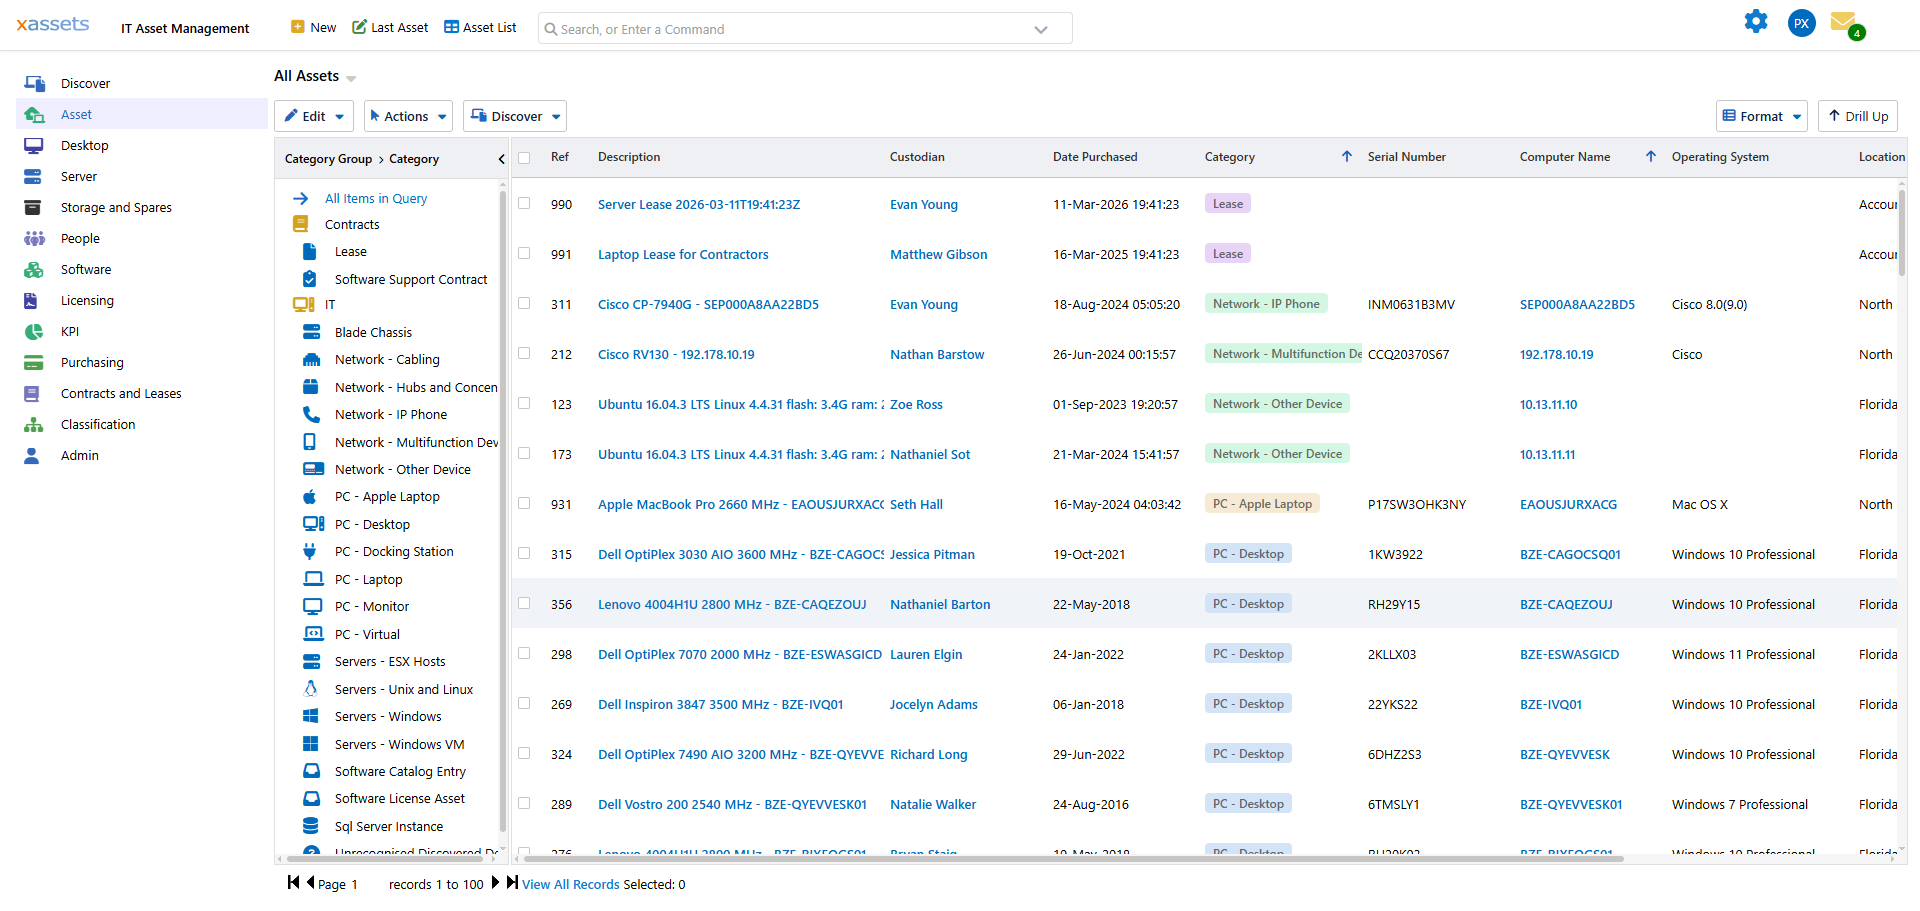Click the settings gear icon in the header
This screenshot has height=911, width=1920.
[1757, 21]
